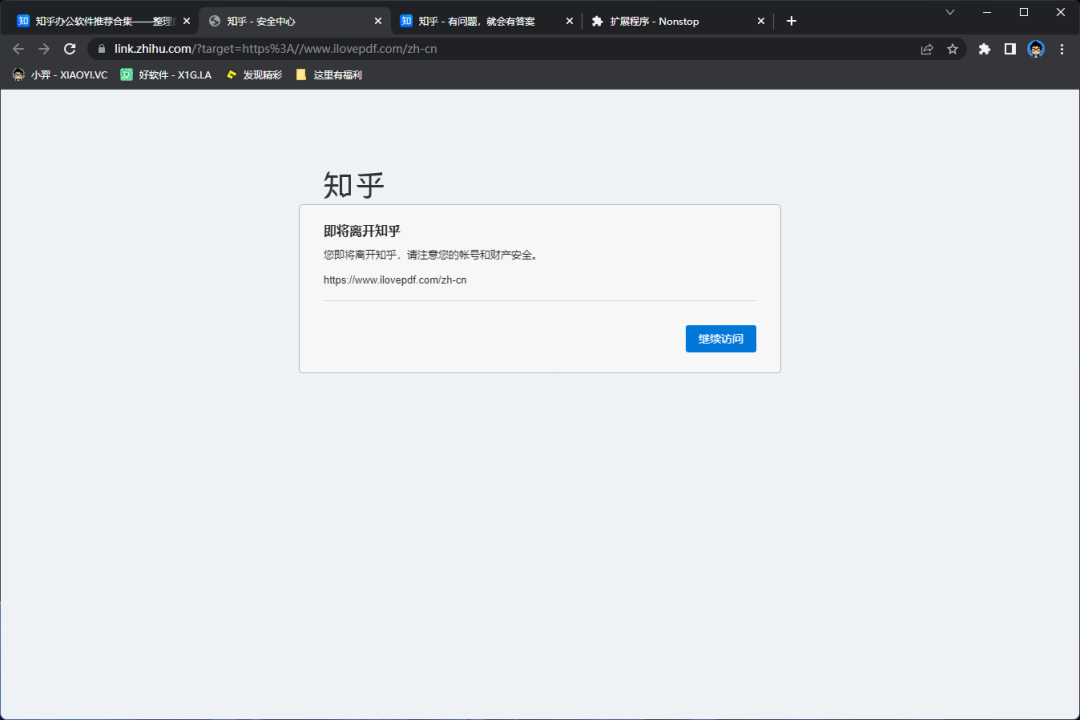This screenshot has width=1080, height=720.
Task: Open 好软件 - X1G.LA bookmark
Action: (166, 75)
